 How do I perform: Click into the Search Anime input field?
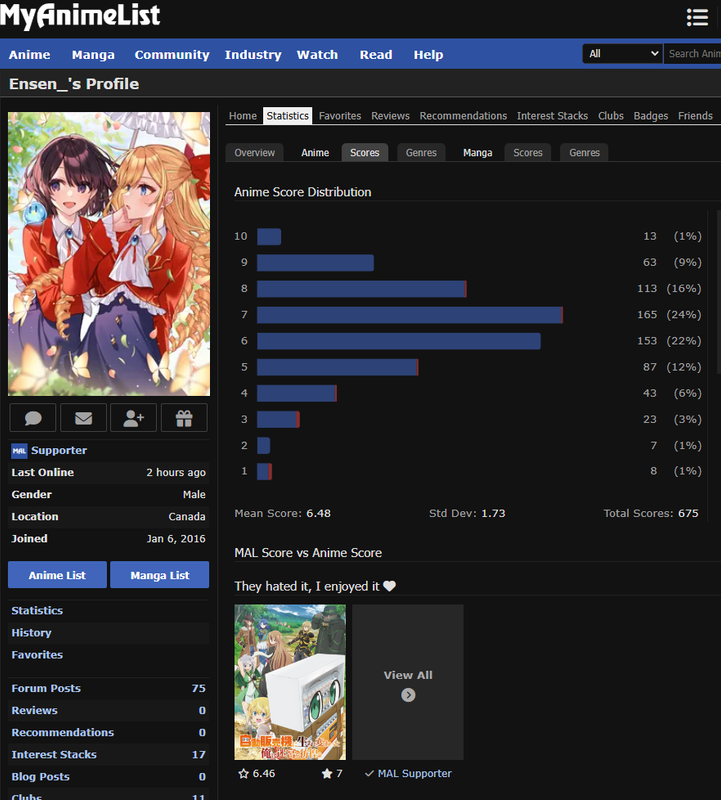(x=692, y=54)
